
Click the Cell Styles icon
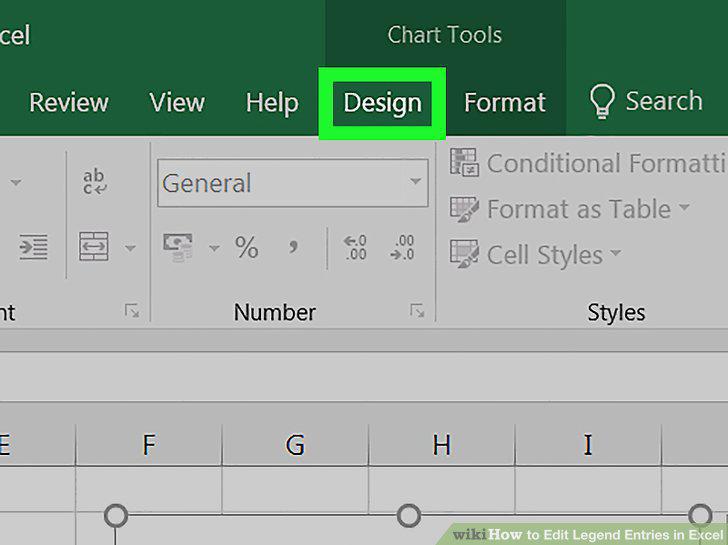[463, 254]
